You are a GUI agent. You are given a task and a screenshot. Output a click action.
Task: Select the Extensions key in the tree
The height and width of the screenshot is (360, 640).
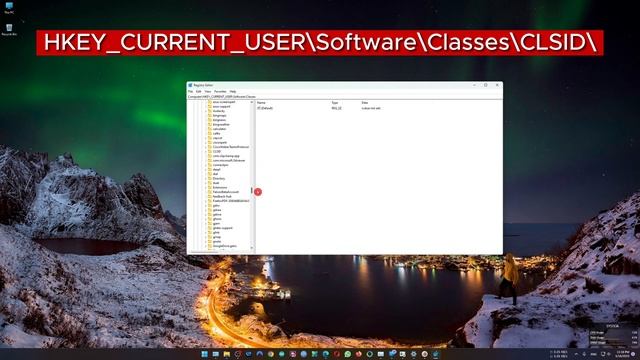point(220,187)
